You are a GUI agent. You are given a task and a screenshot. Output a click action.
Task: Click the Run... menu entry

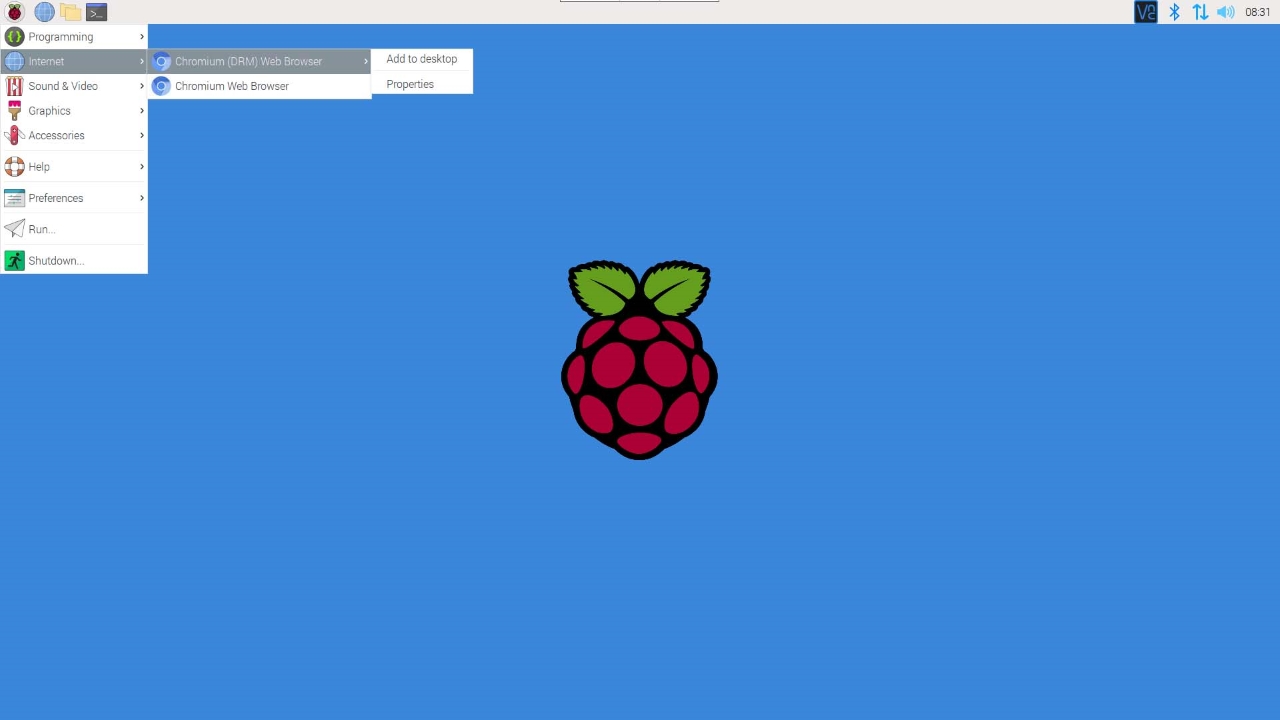point(41,229)
